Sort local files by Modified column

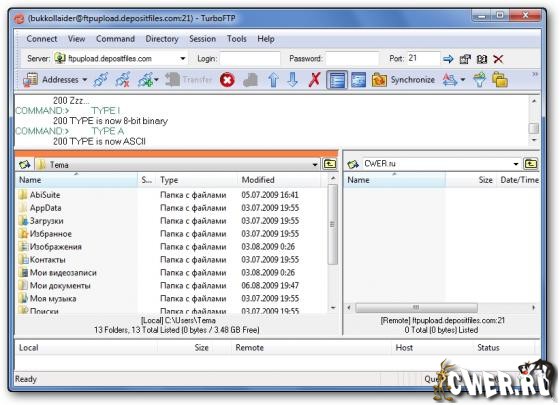click(279, 180)
